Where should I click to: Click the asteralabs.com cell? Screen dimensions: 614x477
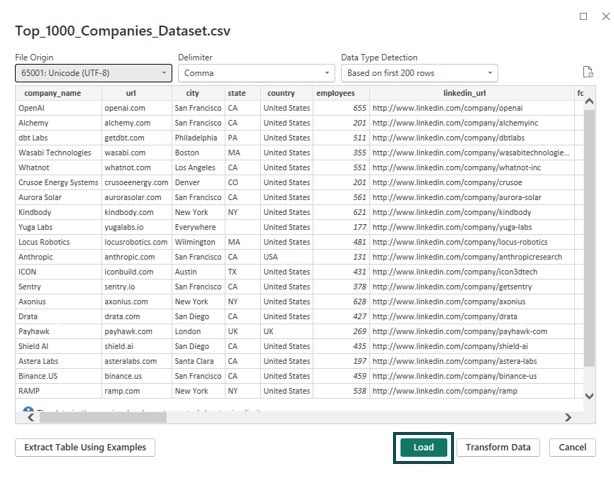(x=137, y=361)
